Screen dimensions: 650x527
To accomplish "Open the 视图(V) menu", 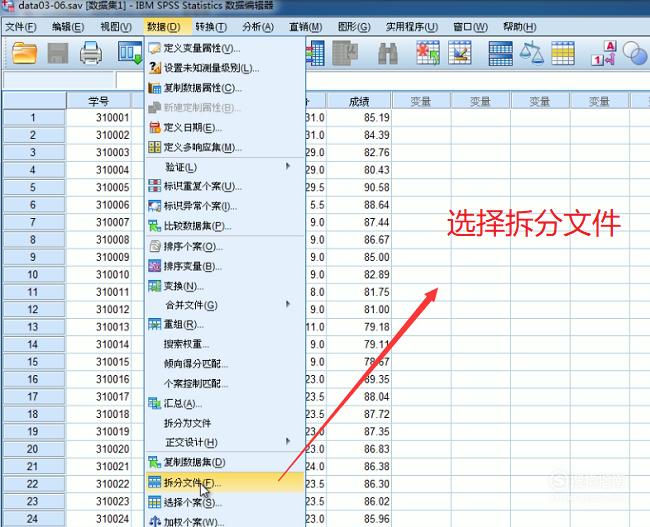I will coord(116,27).
